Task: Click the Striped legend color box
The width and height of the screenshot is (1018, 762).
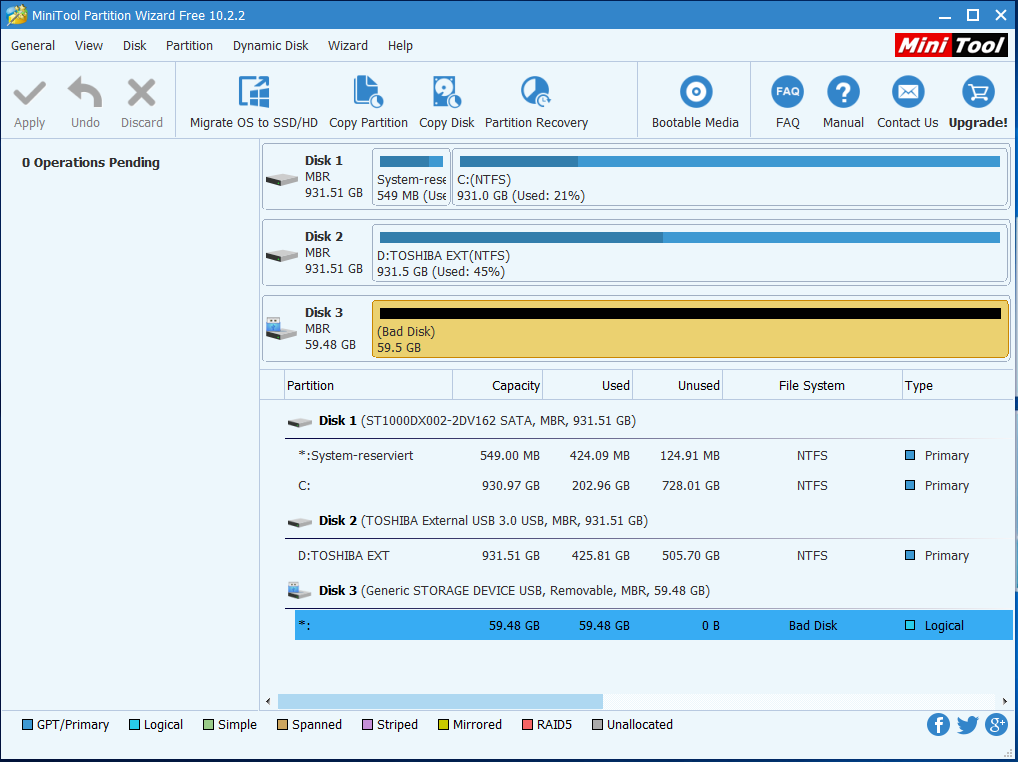Action: [367, 724]
